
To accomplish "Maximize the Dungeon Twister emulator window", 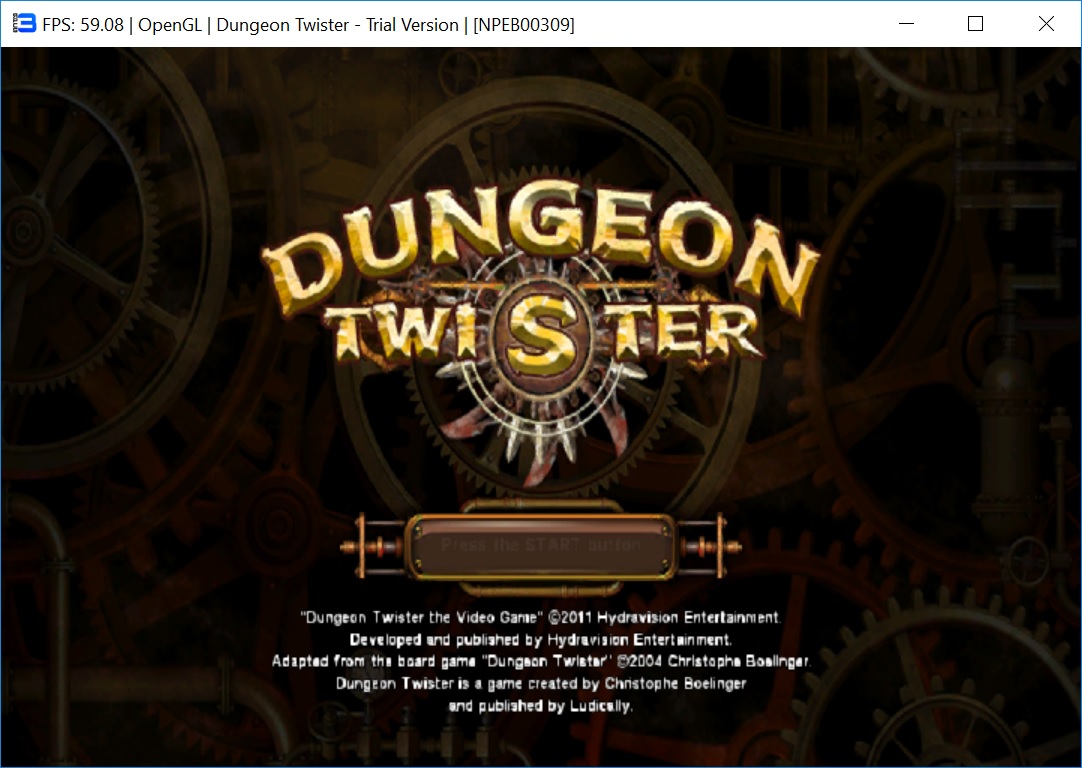I will [x=975, y=24].
